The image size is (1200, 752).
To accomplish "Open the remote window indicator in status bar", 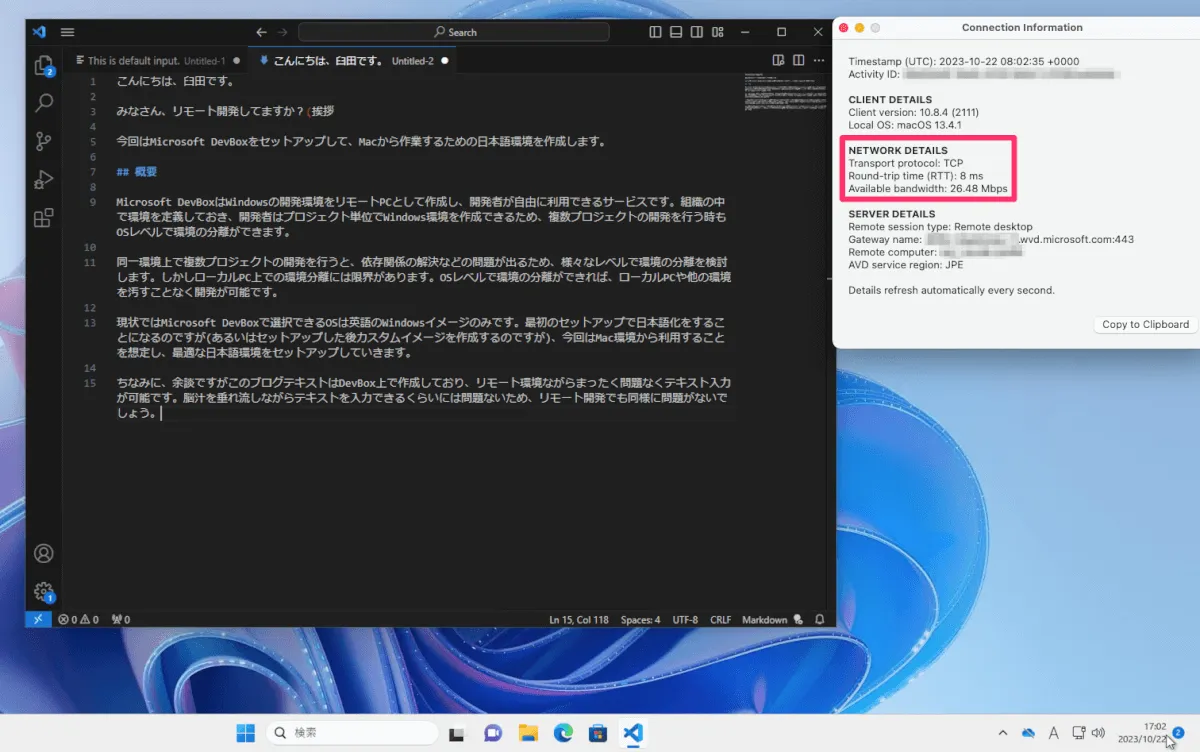I will (38, 620).
